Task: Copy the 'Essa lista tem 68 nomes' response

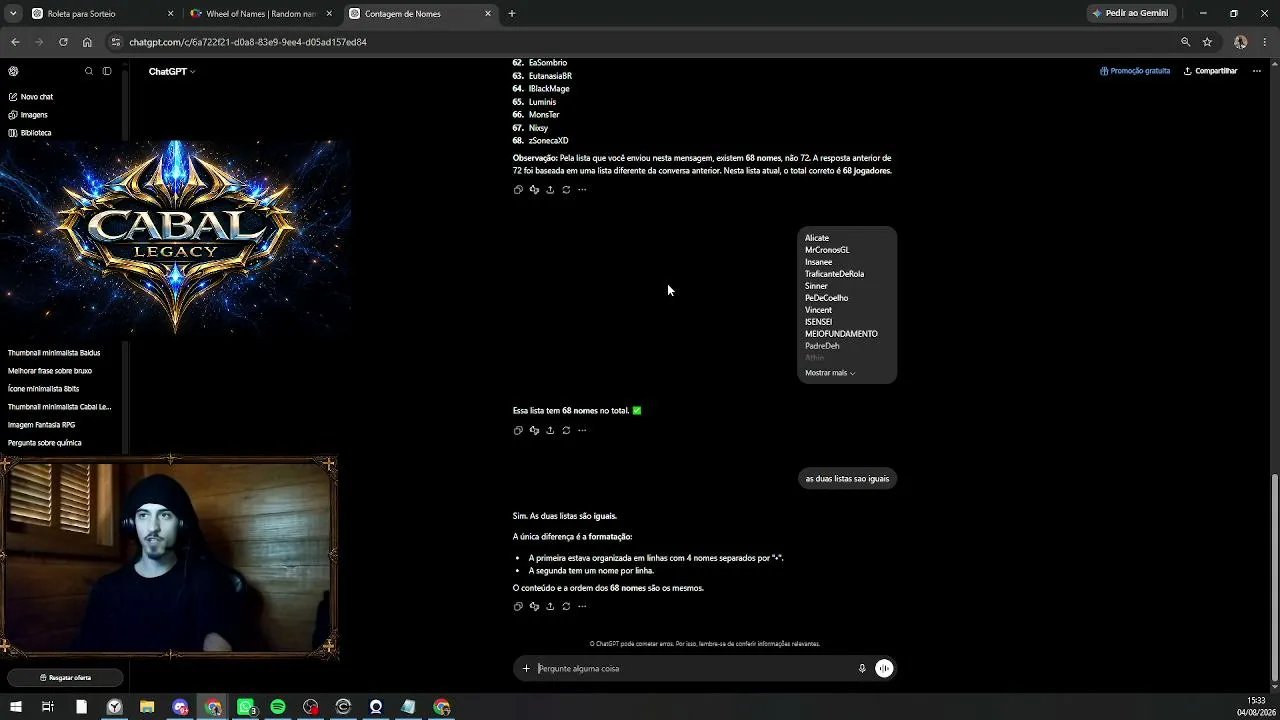Action: [x=518, y=431]
